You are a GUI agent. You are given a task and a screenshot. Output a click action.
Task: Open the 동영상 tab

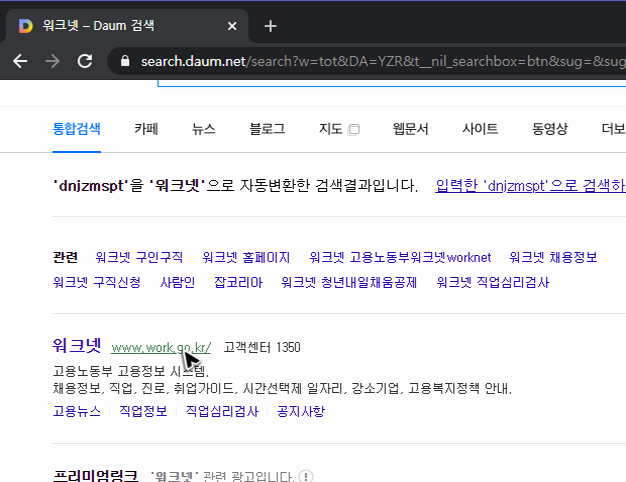pos(550,129)
